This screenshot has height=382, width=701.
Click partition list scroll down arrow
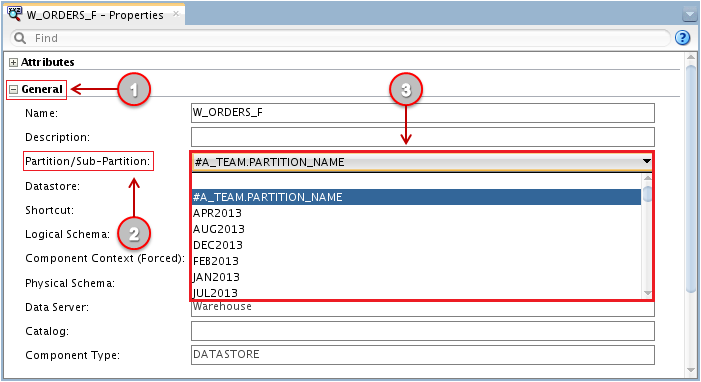pyautogui.click(x=647, y=293)
